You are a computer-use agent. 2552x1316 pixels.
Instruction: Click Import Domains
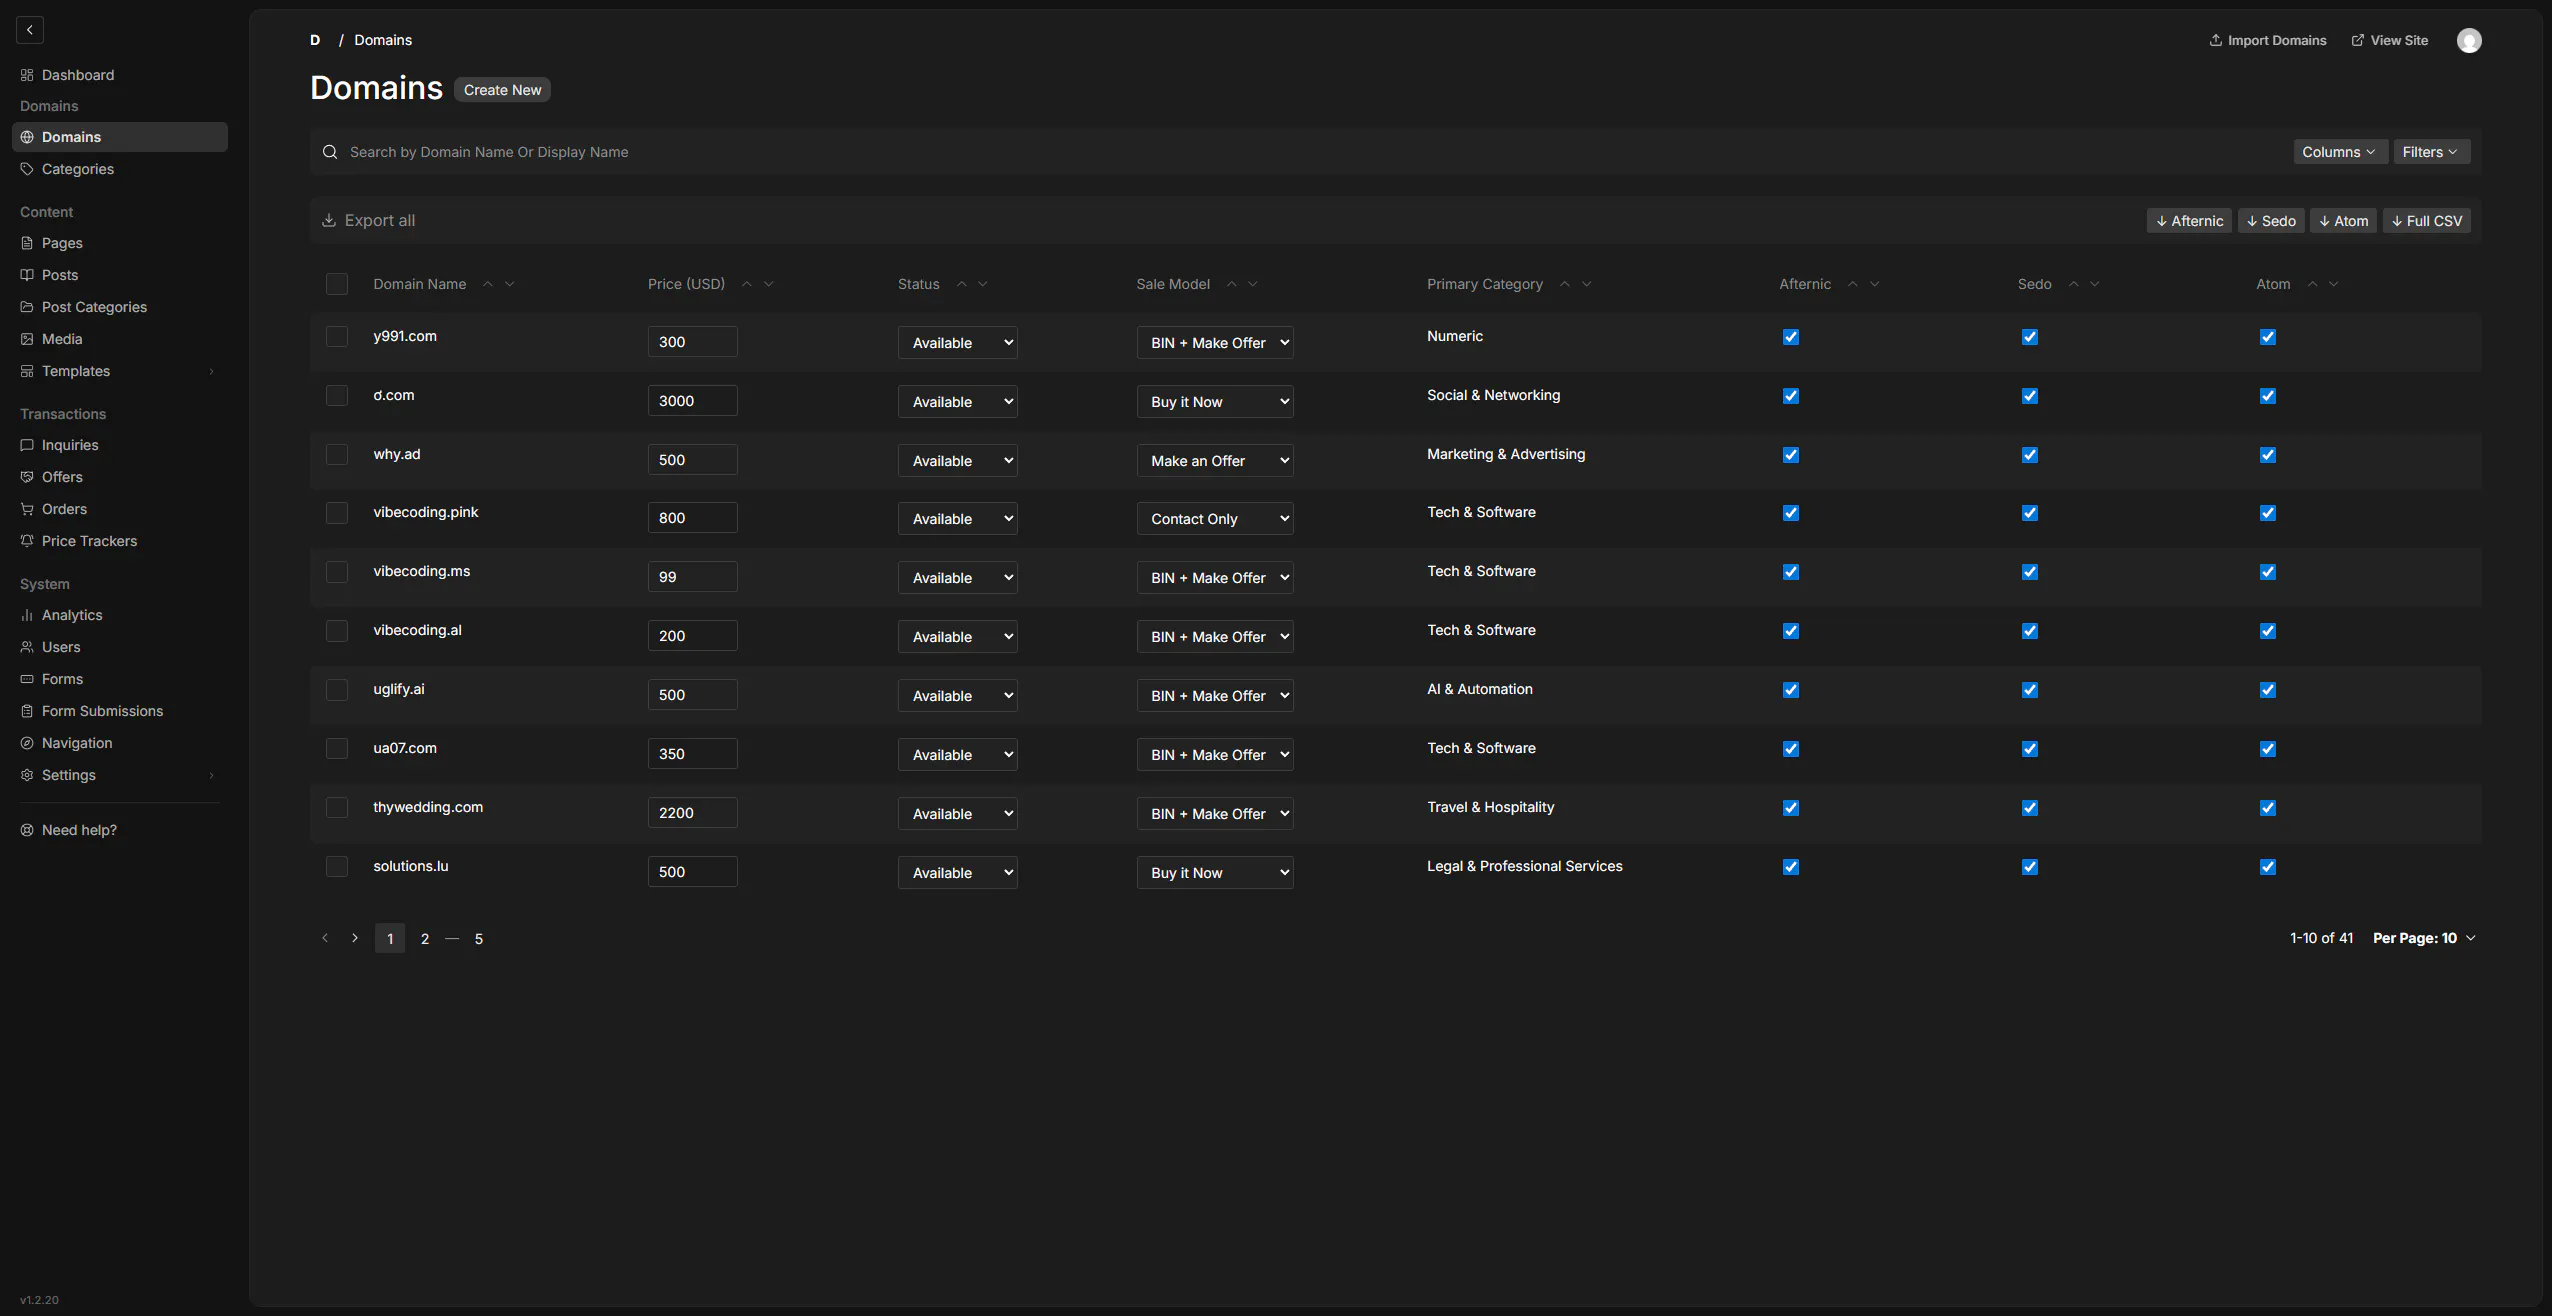coord(2268,40)
